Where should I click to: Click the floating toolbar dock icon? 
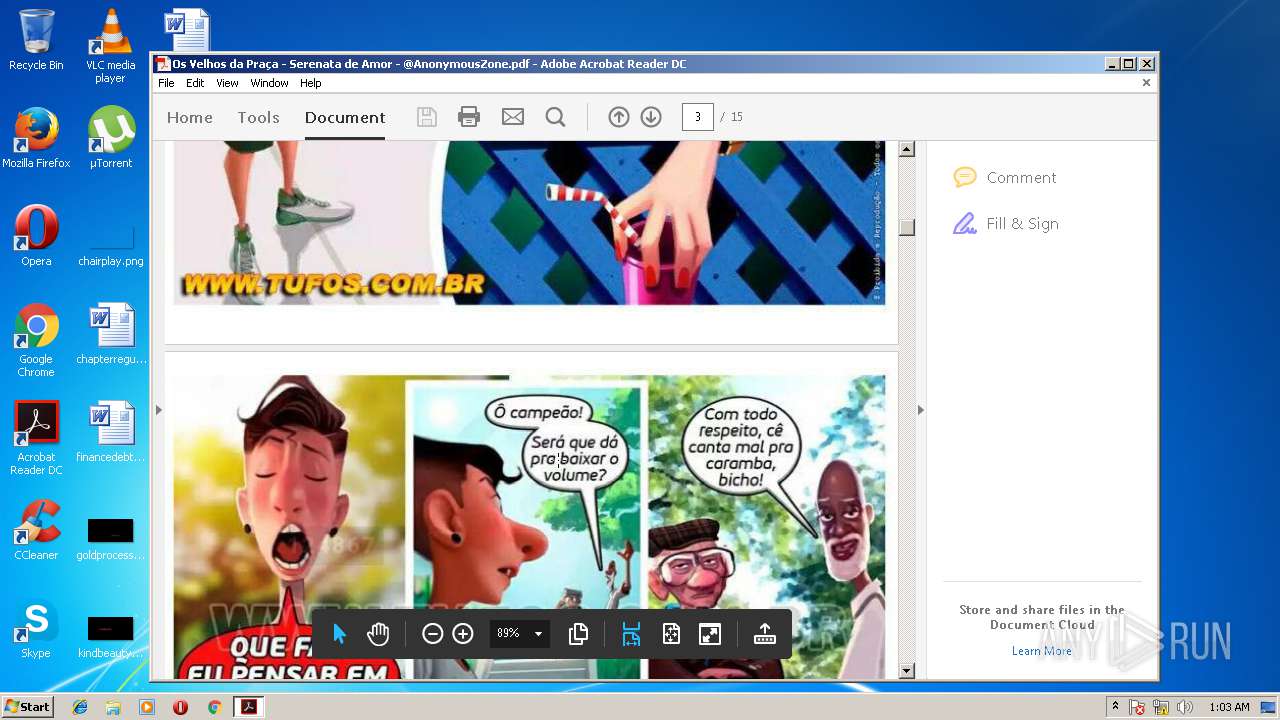765,634
